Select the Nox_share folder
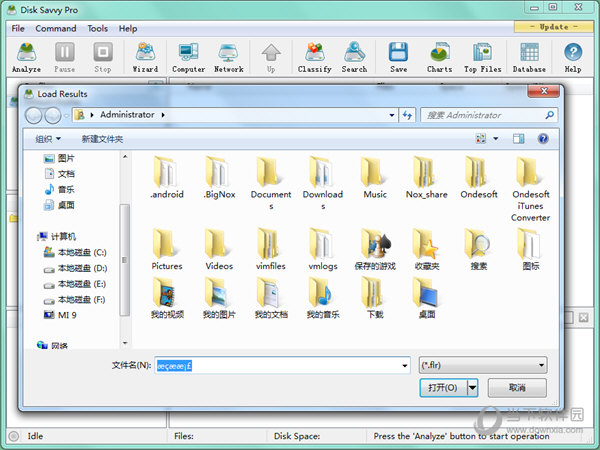 click(427, 177)
